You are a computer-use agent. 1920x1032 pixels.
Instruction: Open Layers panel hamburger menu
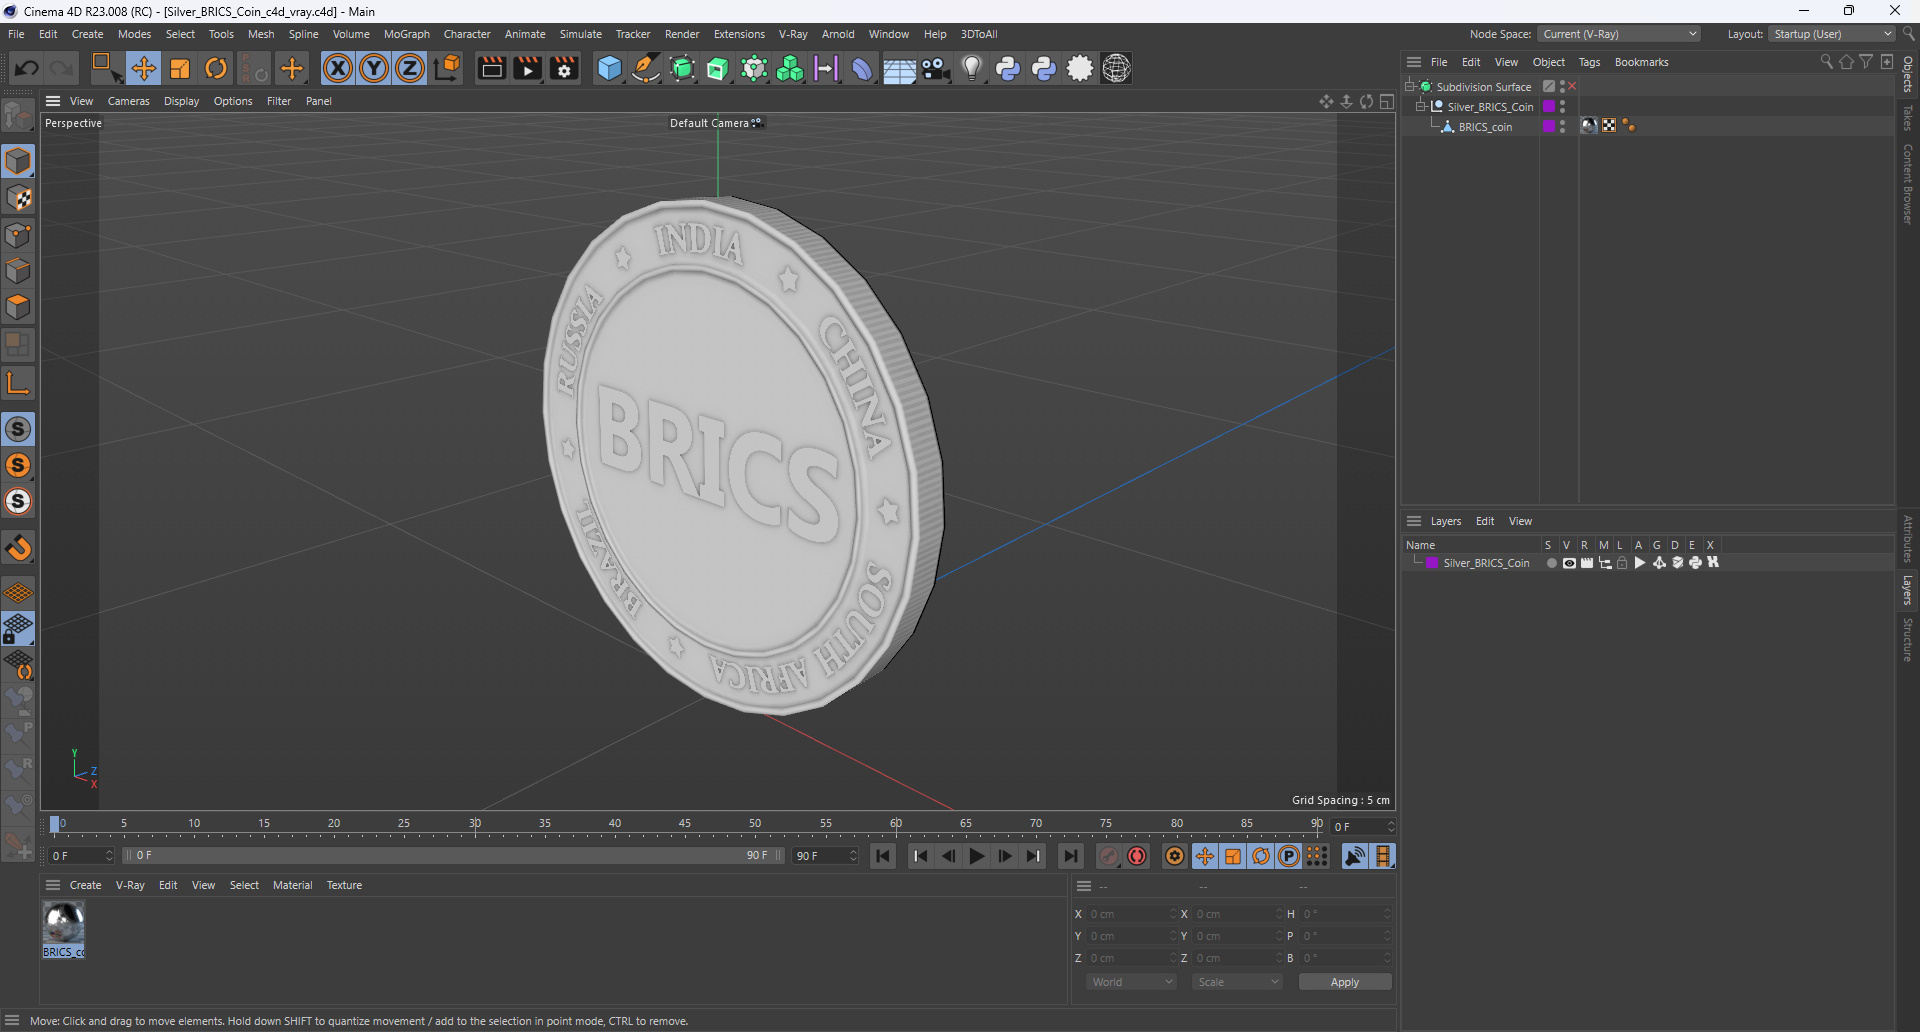[1414, 521]
